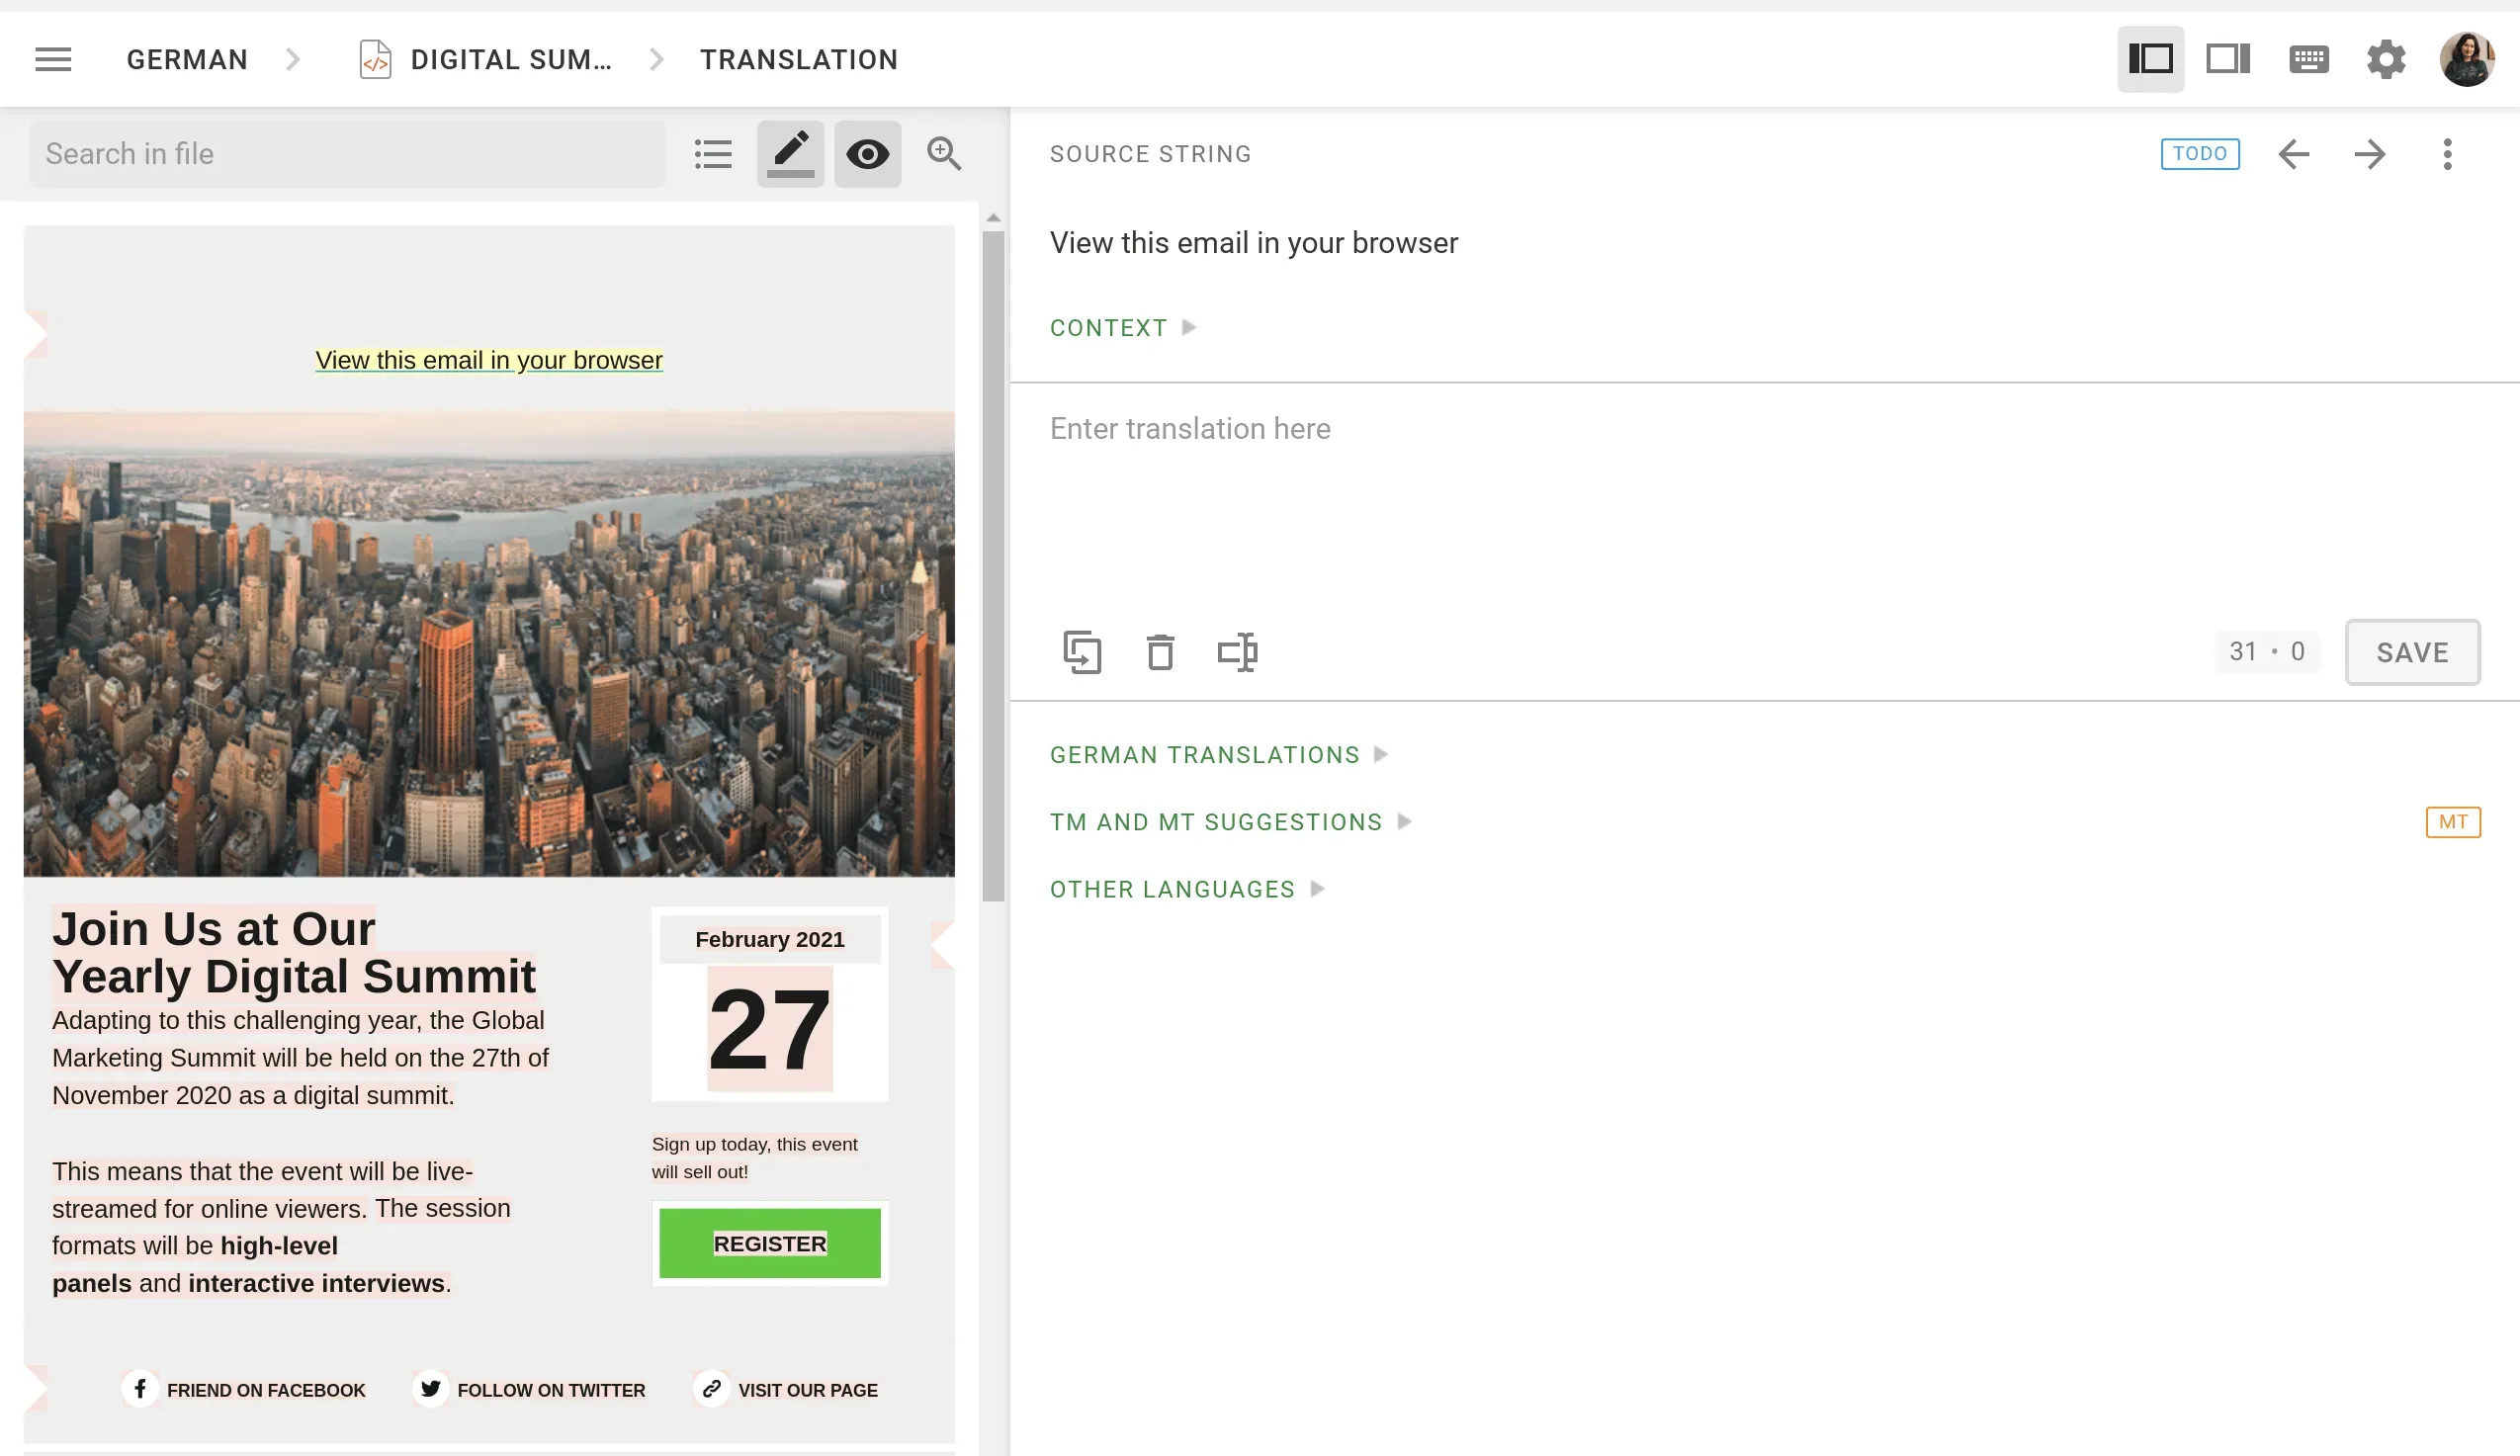Open the strings list view icon
The height and width of the screenshot is (1456, 2520).
click(x=712, y=153)
